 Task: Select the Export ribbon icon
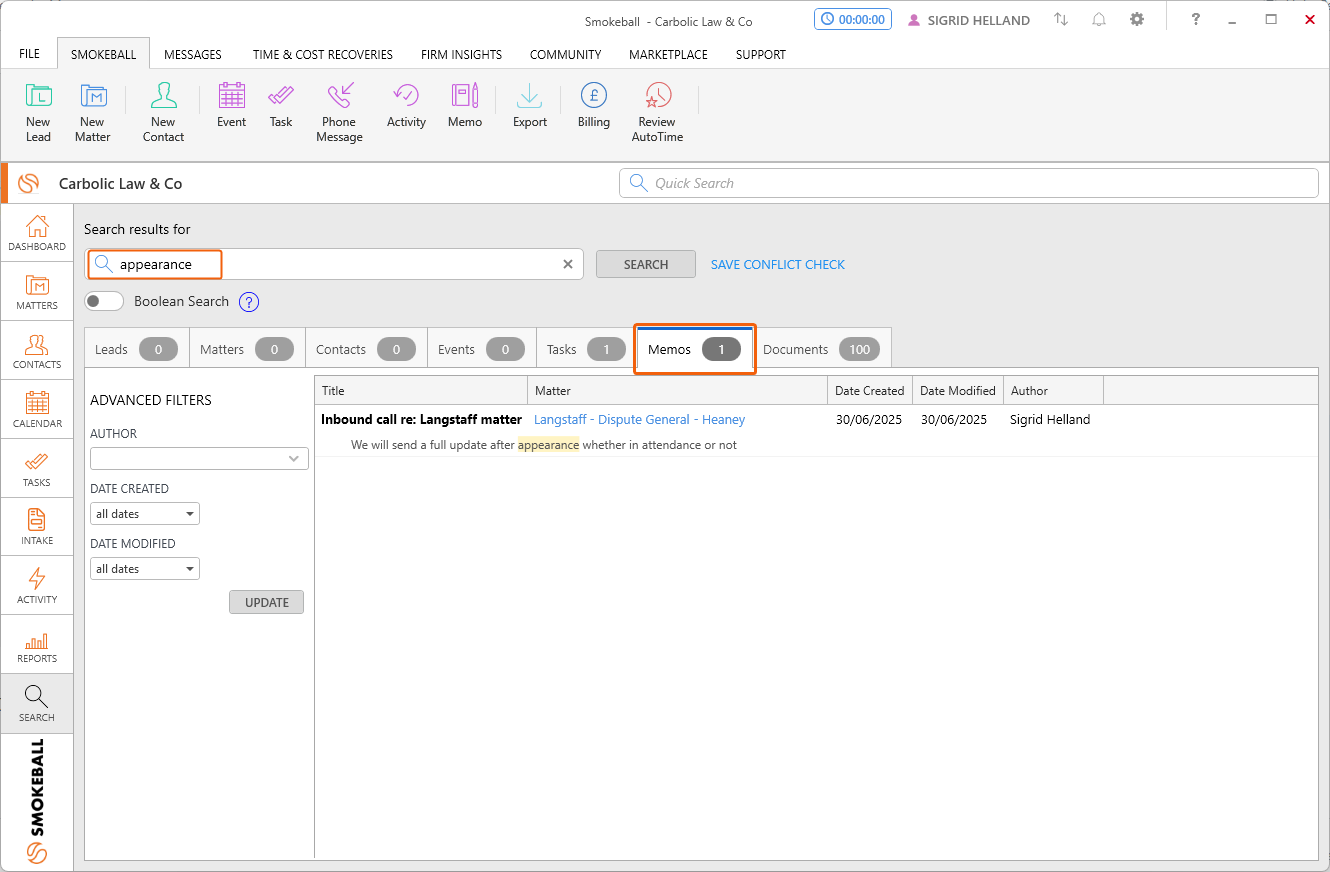pyautogui.click(x=529, y=105)
